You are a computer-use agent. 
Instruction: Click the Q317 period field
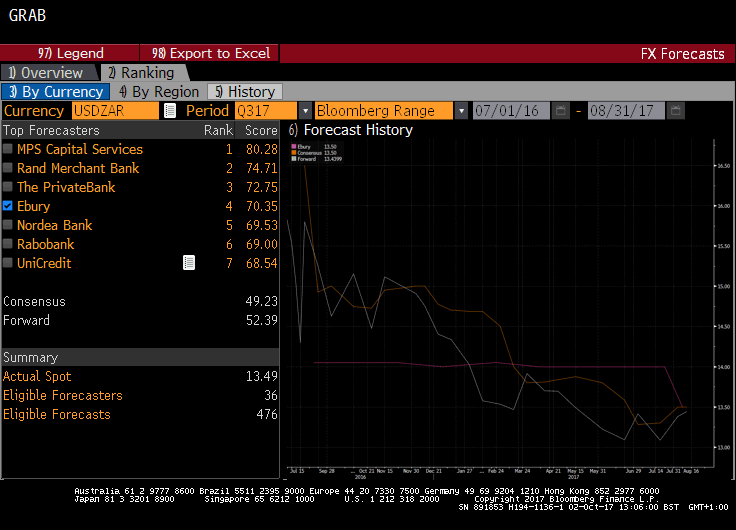(x=266, y=111)
